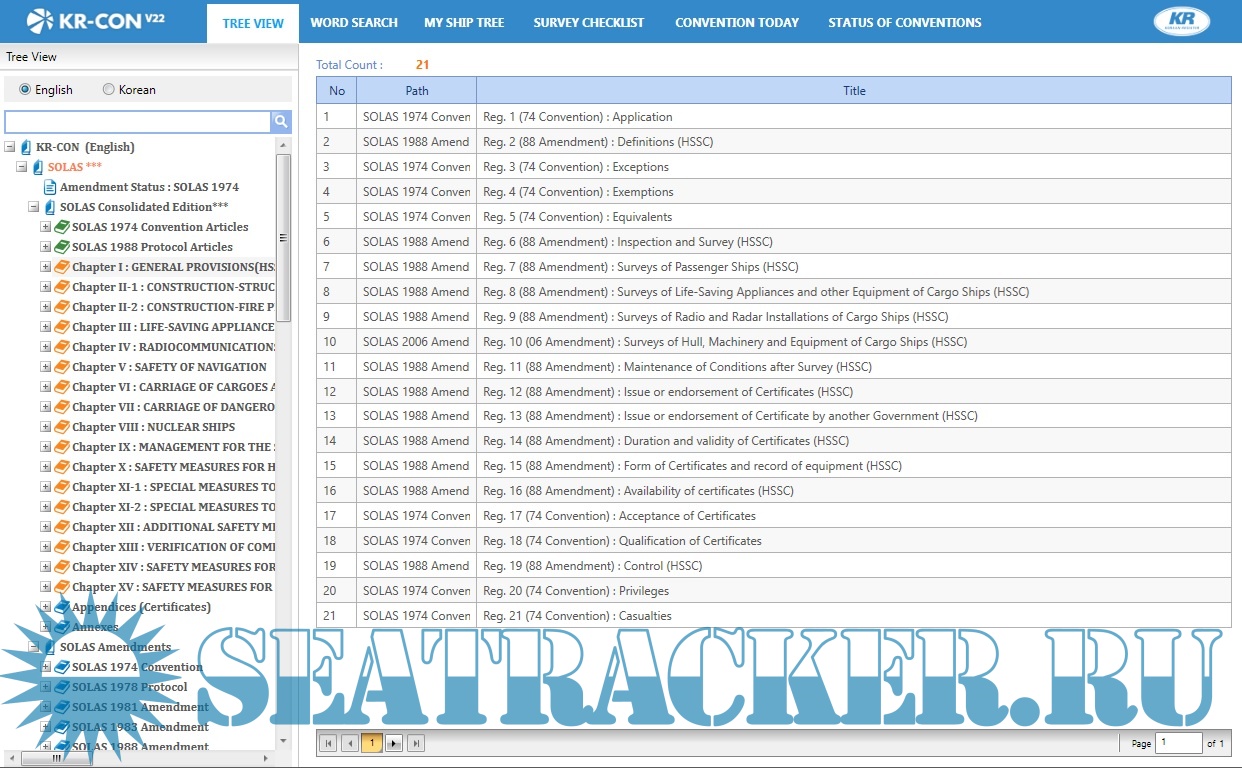Click the search magnifier icon button
This screenshot has width=1242, height=768.
tap(281, 122)
